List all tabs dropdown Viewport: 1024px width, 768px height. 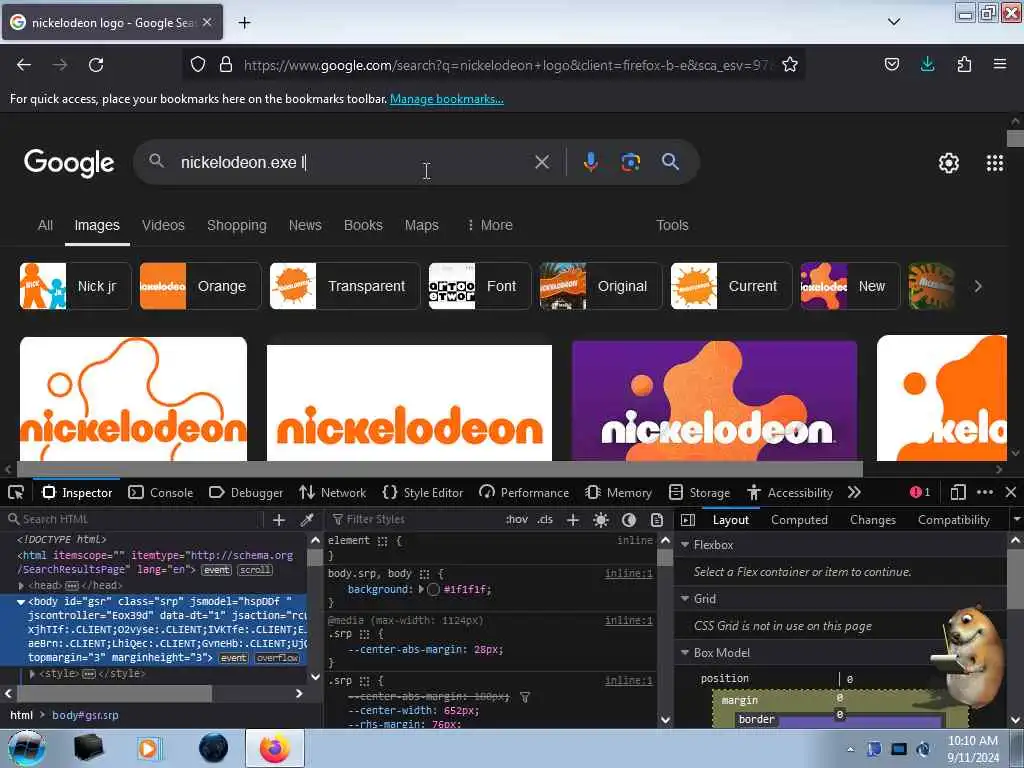point(894,22)
